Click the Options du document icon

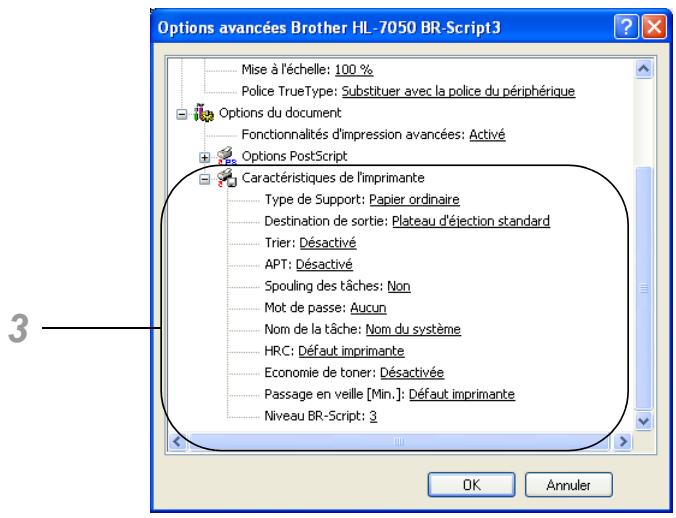(203, 113)
